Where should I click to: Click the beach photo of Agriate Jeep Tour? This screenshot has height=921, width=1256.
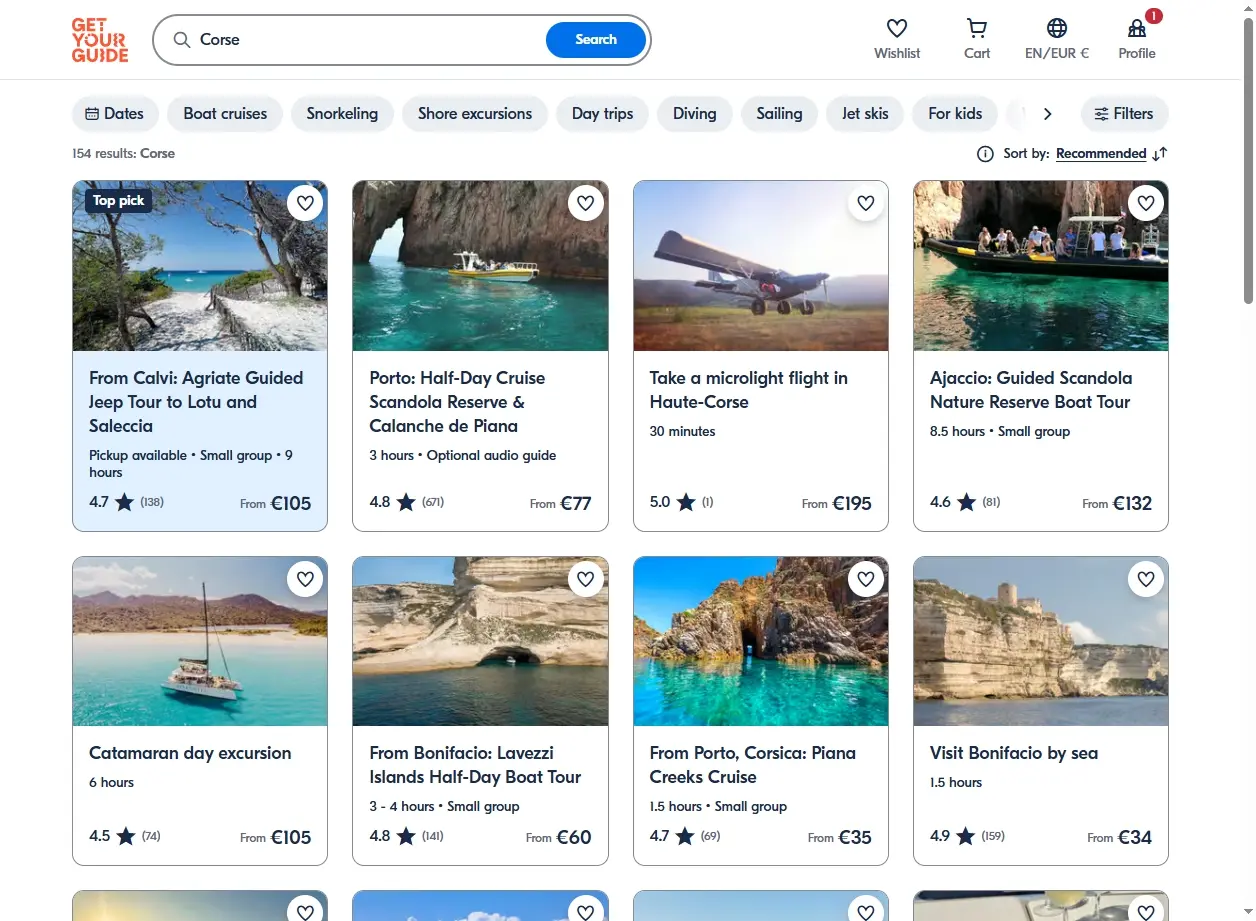200,266
